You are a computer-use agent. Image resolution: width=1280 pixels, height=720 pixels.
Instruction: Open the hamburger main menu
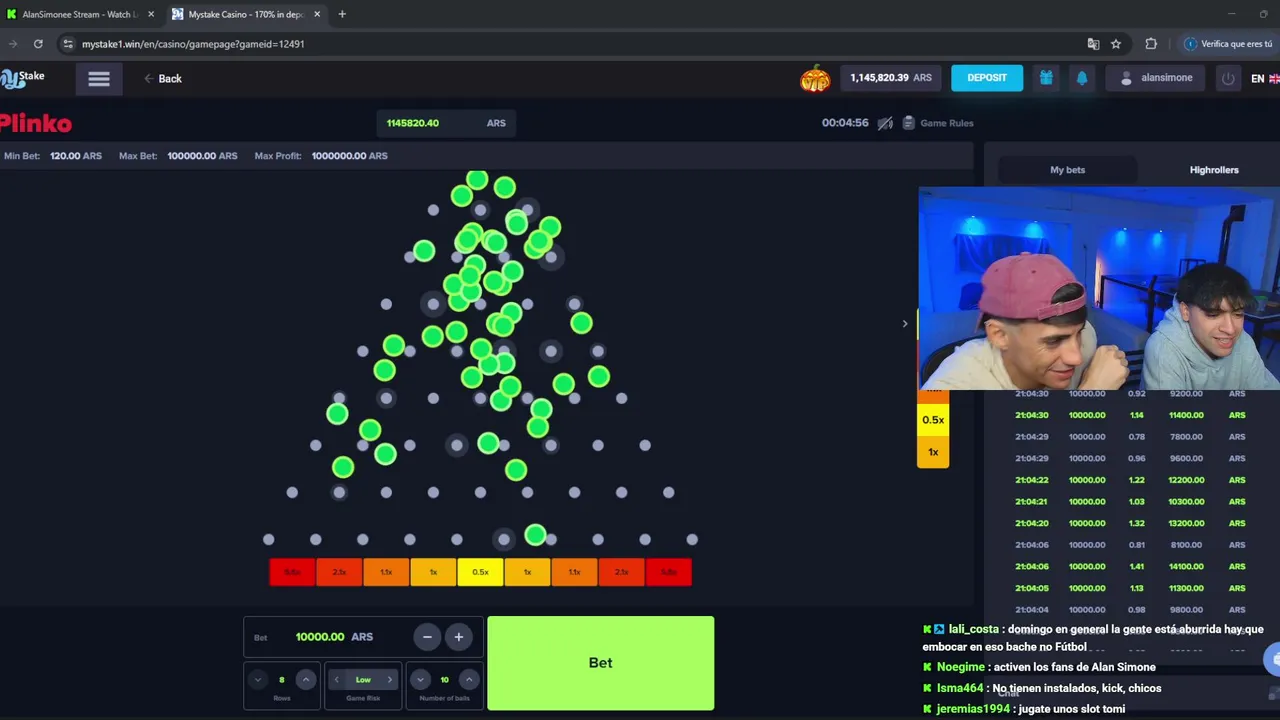click(x=98, y=79)
